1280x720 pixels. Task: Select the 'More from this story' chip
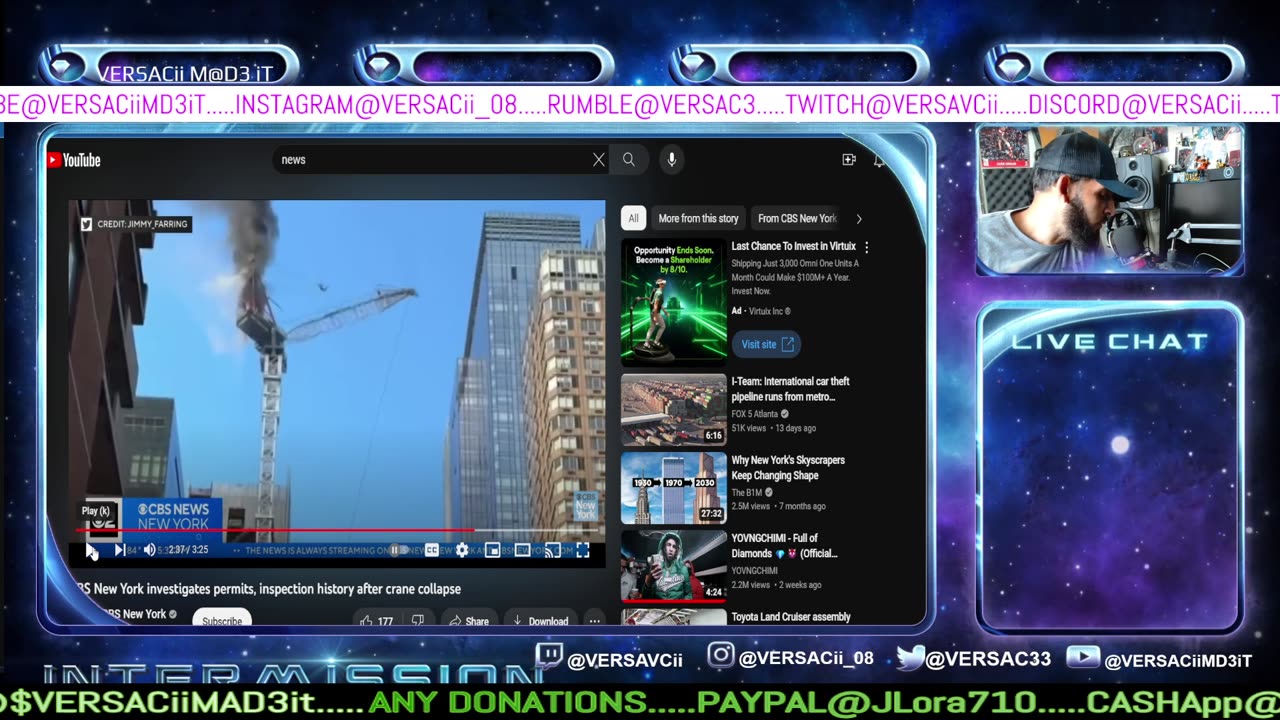(698, 218)
